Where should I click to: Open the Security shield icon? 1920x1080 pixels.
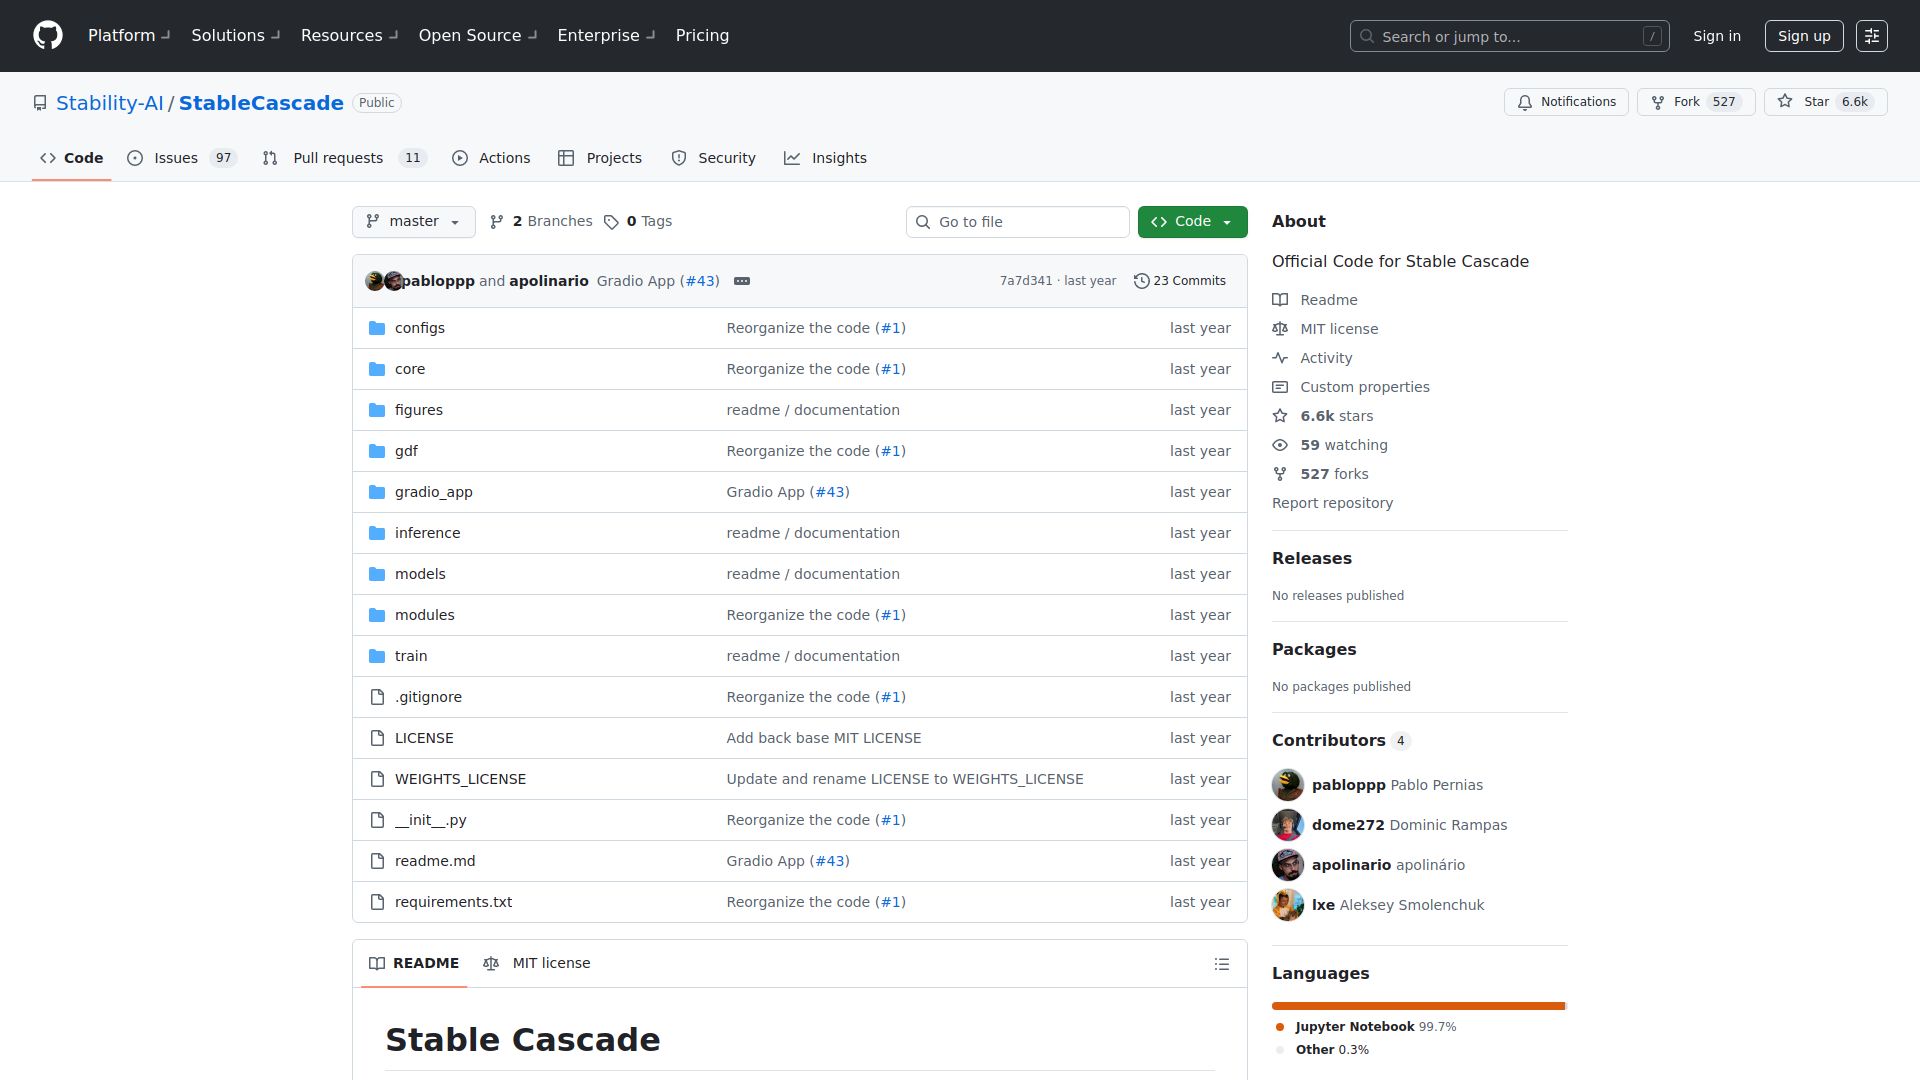tap(679, 158)
